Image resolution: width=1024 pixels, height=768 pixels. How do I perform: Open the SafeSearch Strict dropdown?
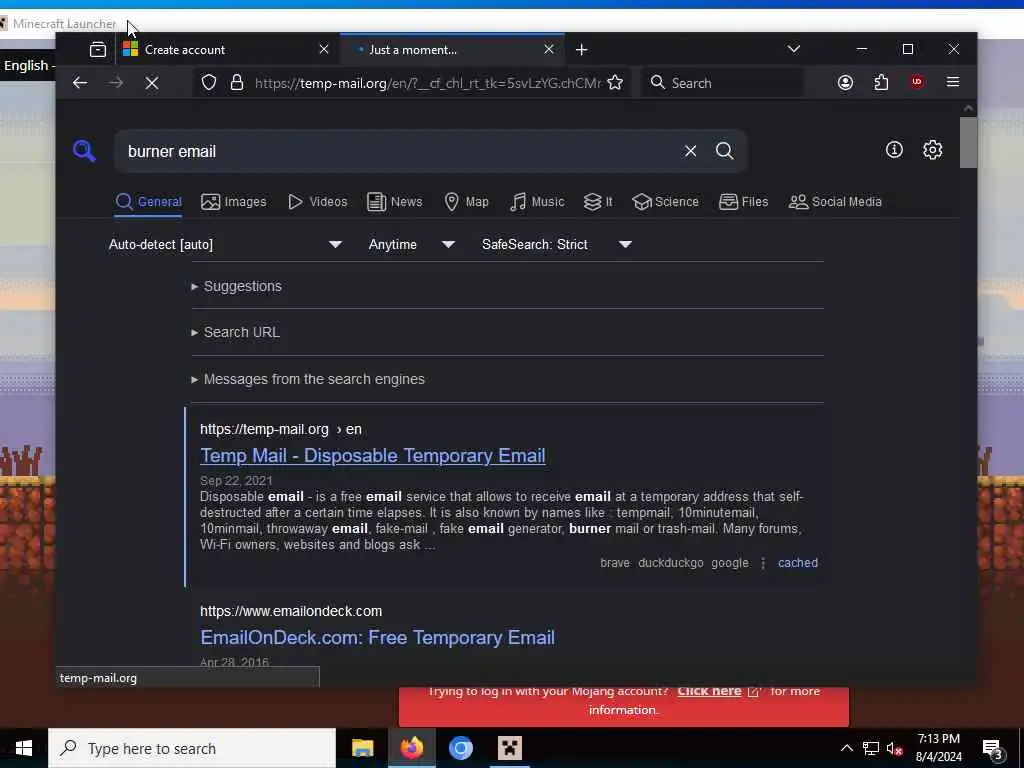tap(556, 244)
